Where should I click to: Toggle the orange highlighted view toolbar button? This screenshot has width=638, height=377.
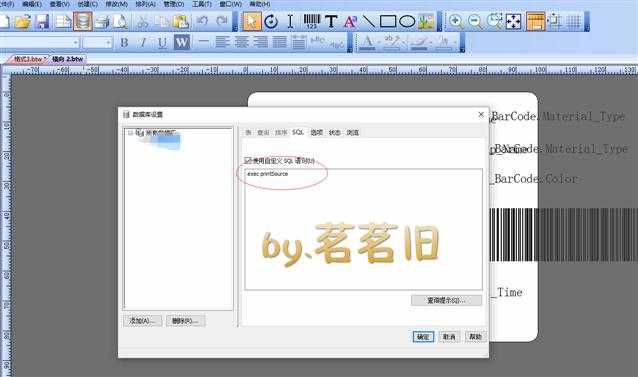pyautogui.click(x=535, y=21)
